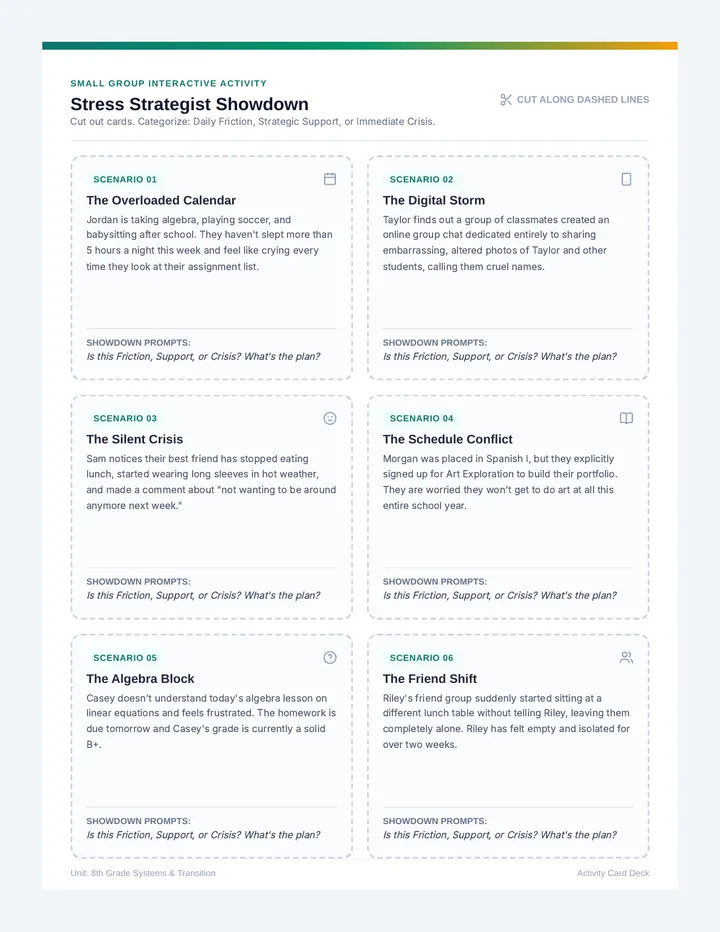
Task: Click the phone icon on Scenario 02
Action: click(626, 179)
